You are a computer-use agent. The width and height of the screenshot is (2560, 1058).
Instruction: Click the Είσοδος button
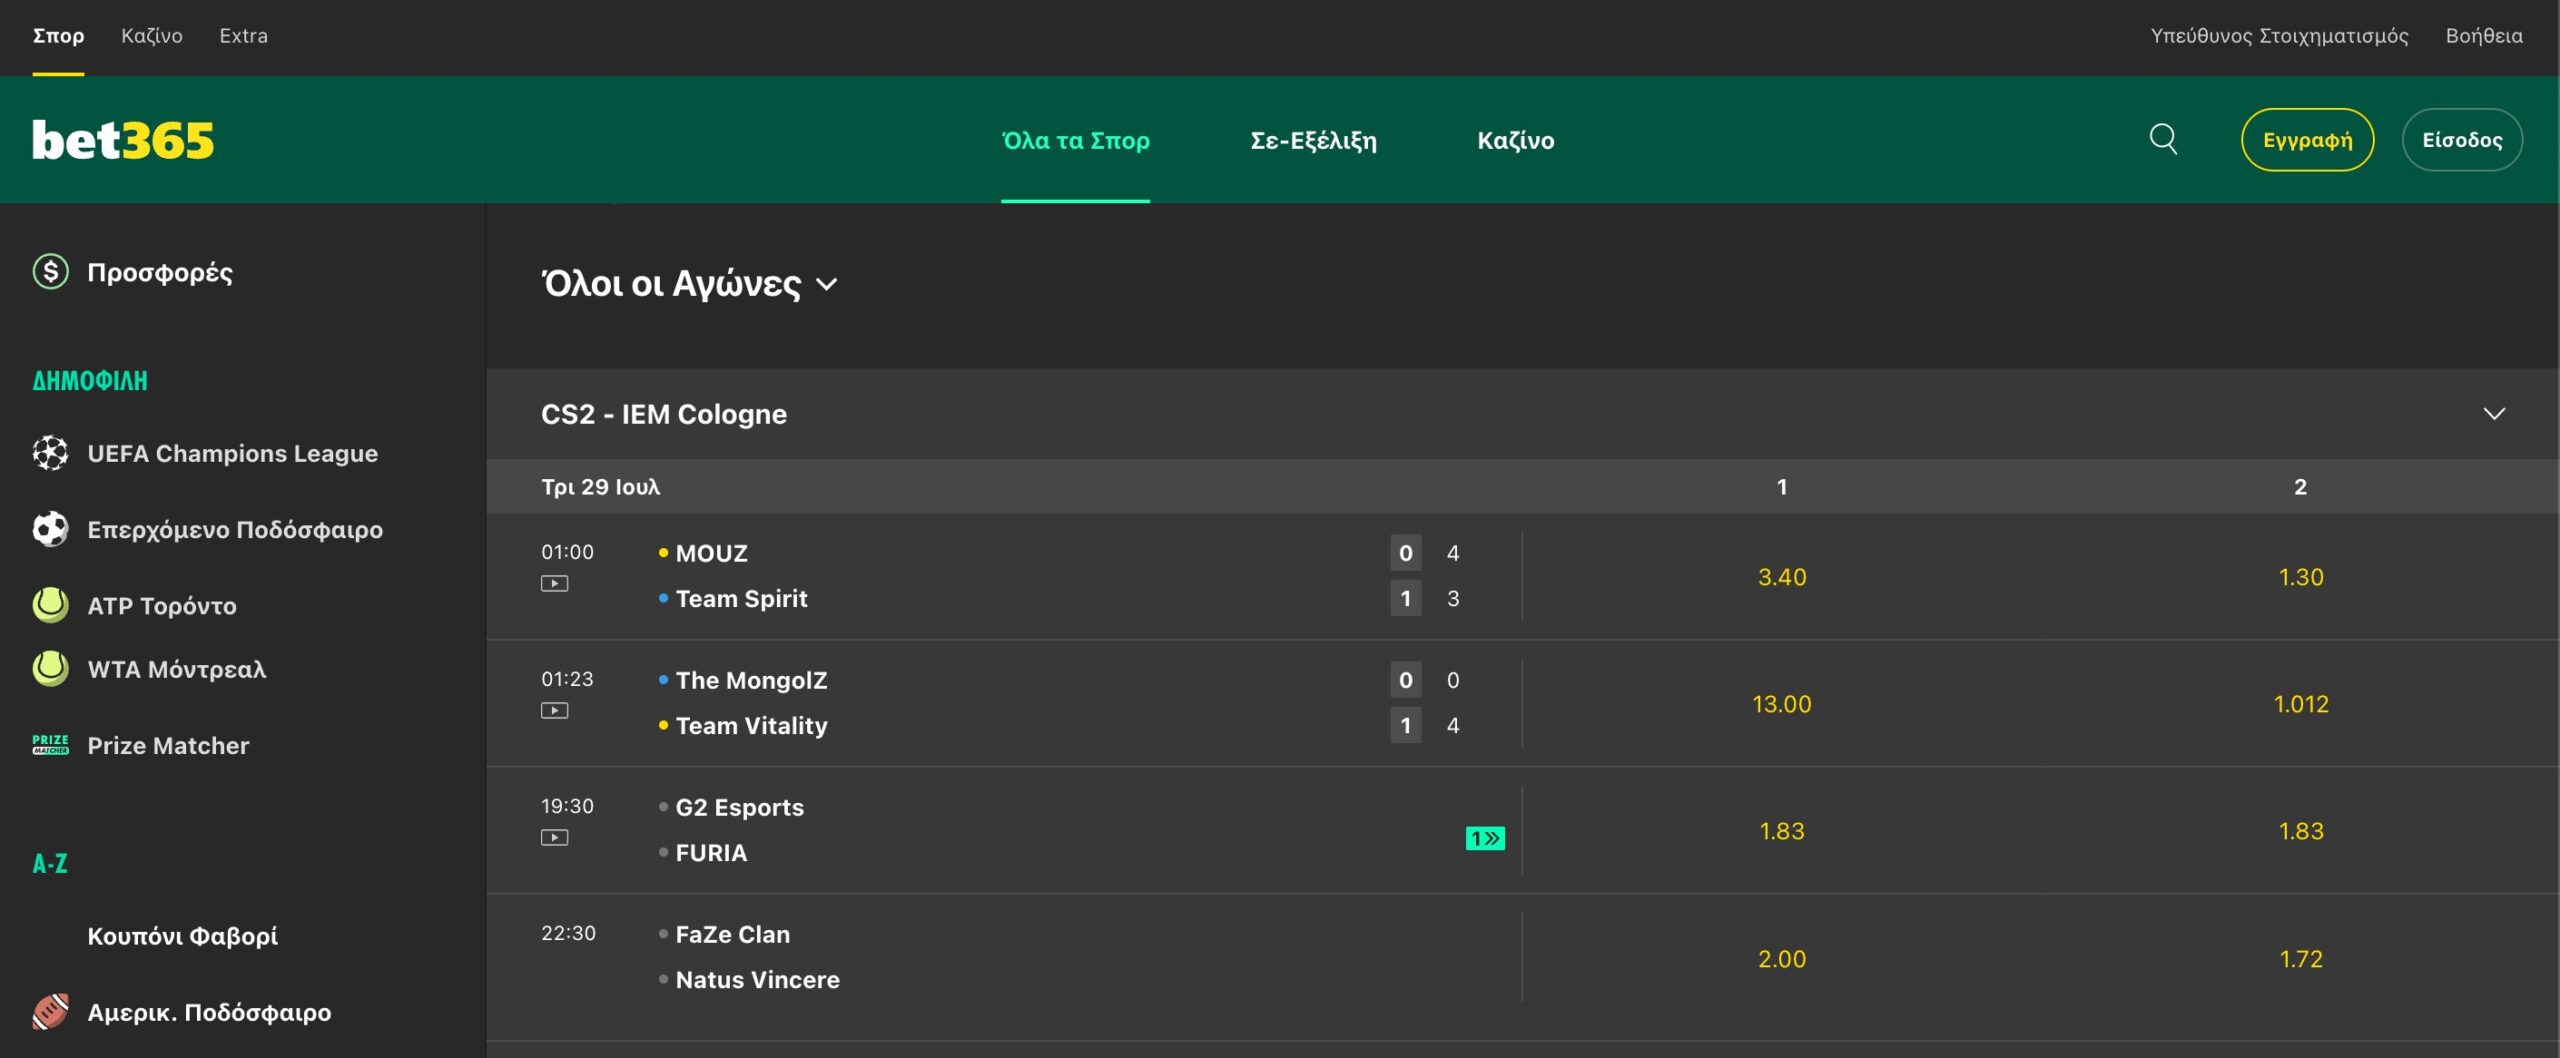pyautogui.click(x=2462, y=140)
